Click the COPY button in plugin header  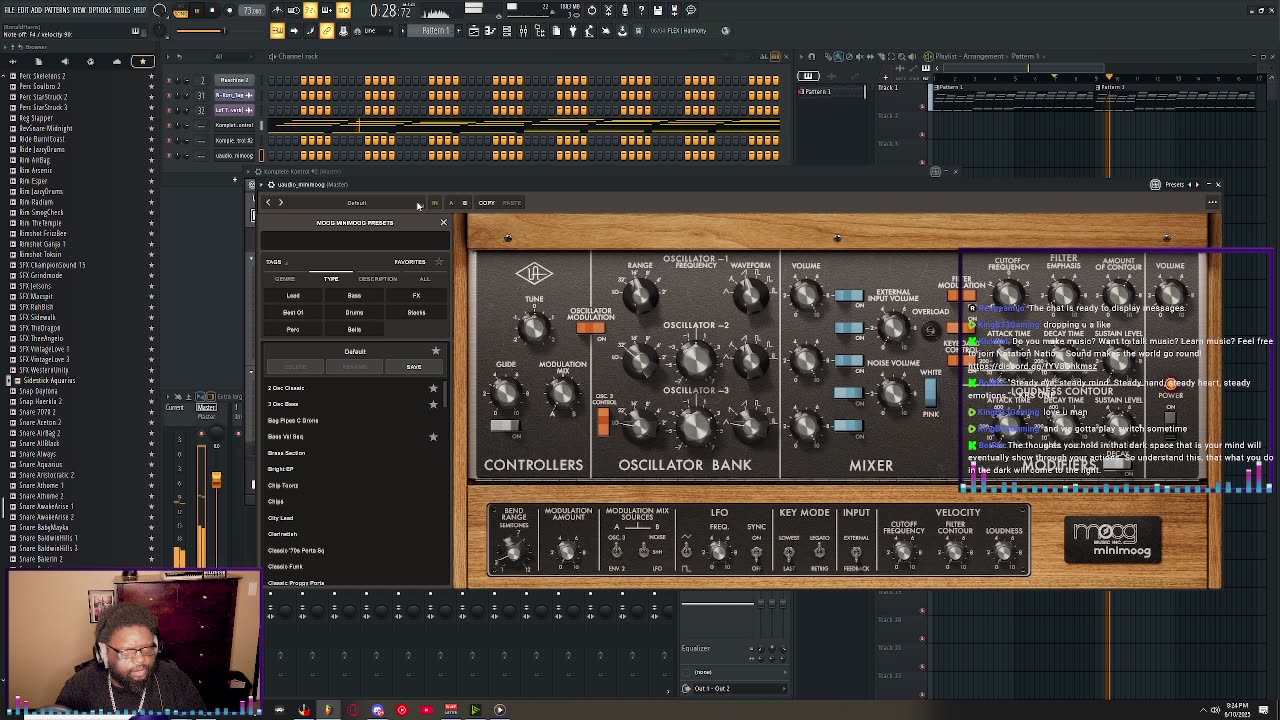486,203
